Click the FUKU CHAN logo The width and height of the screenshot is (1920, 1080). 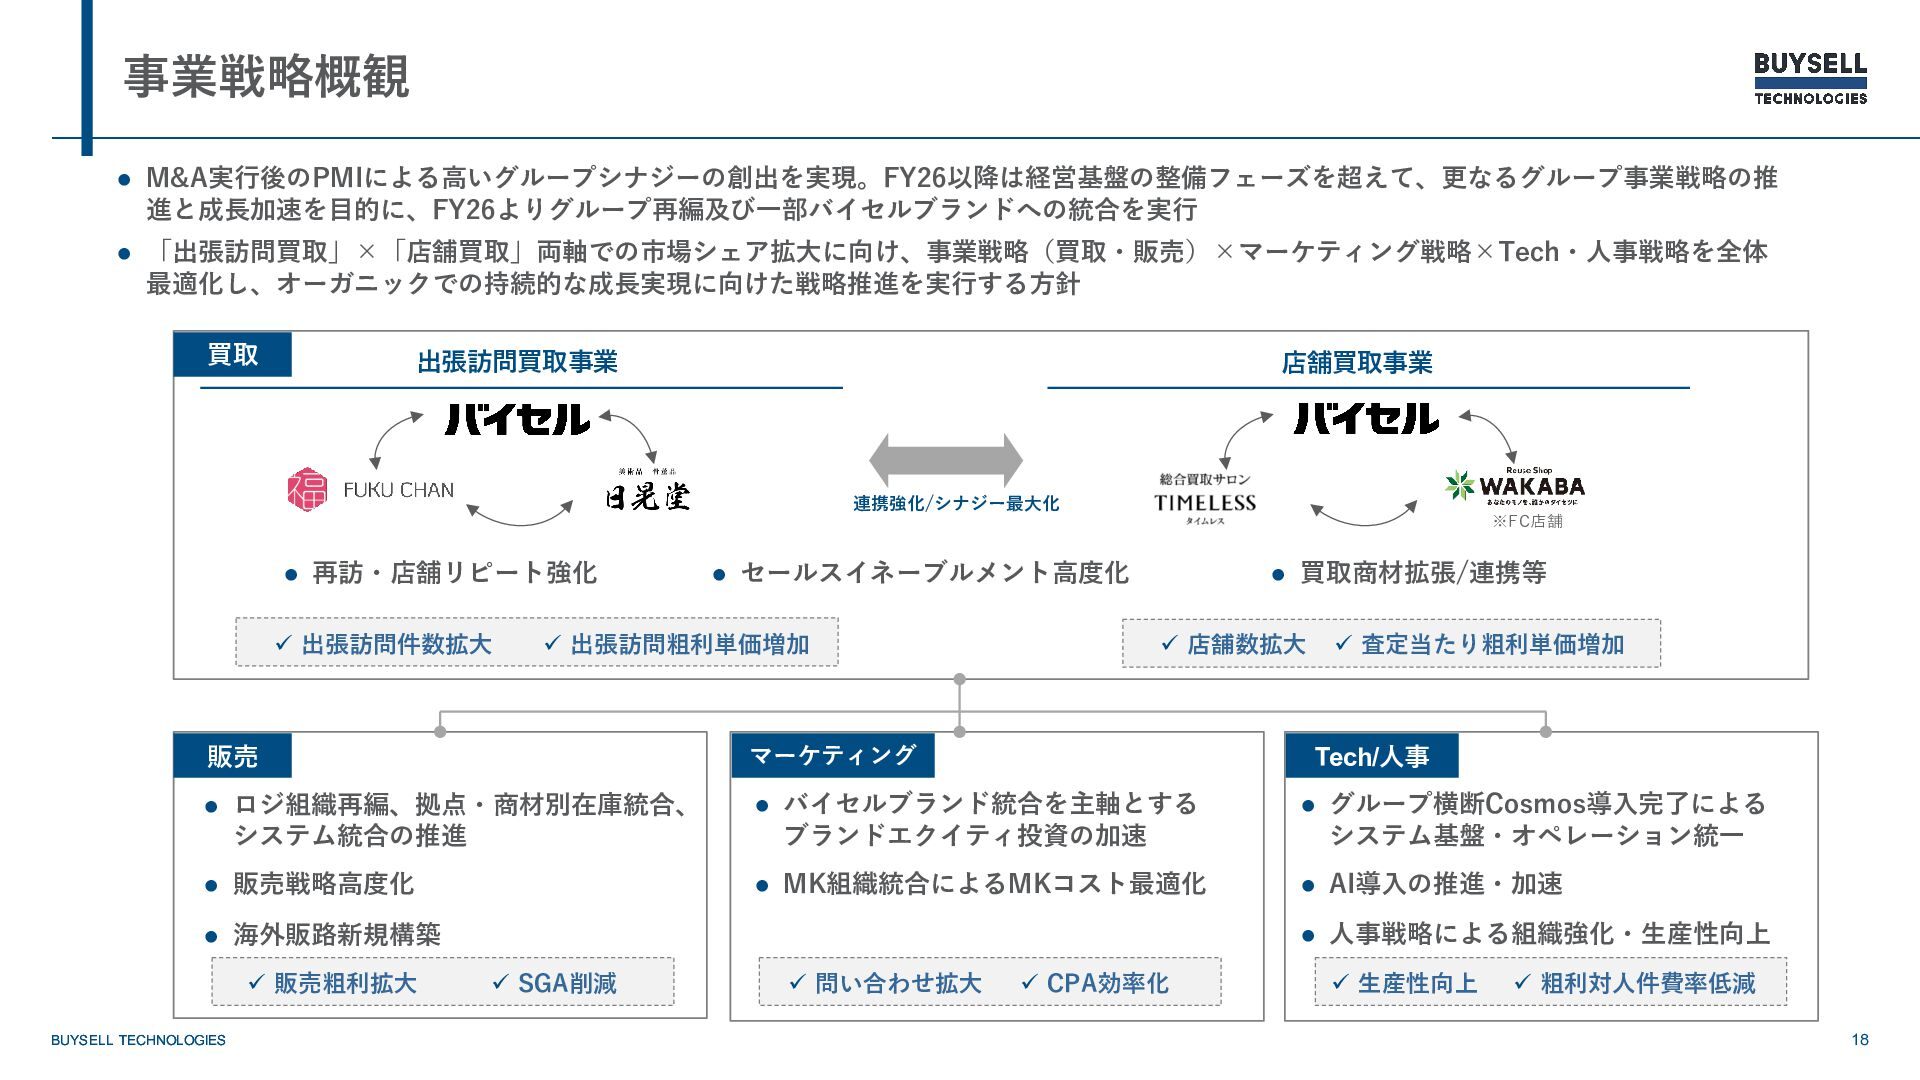(371, 489)
